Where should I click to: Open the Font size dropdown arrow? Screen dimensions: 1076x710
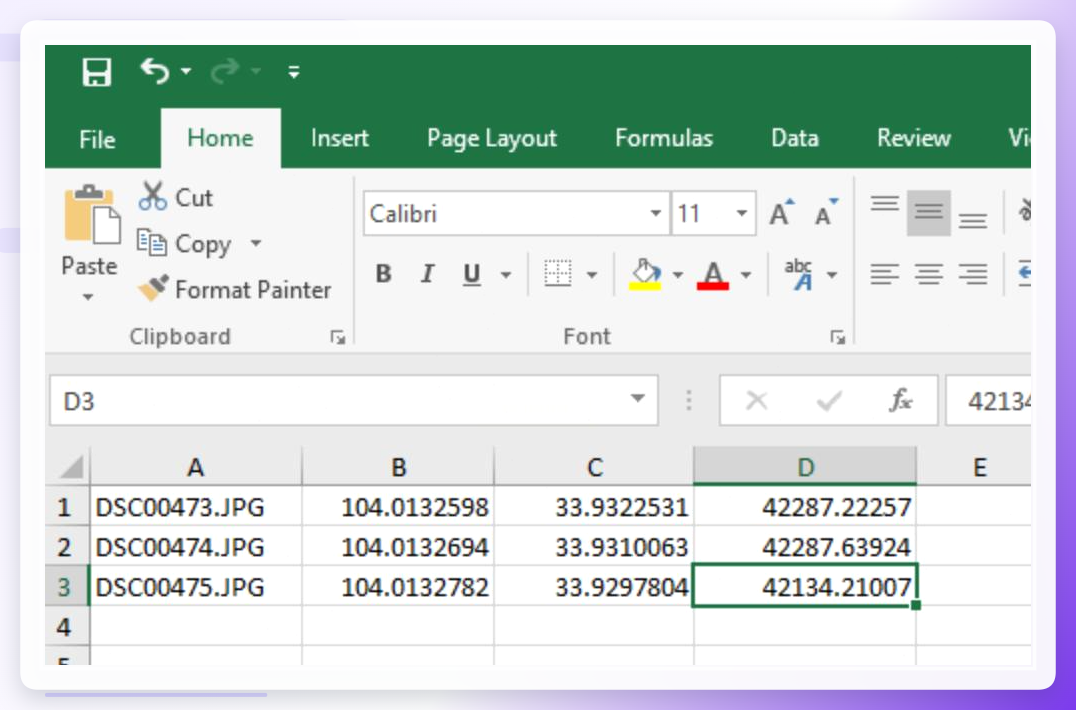coord(741,213)
